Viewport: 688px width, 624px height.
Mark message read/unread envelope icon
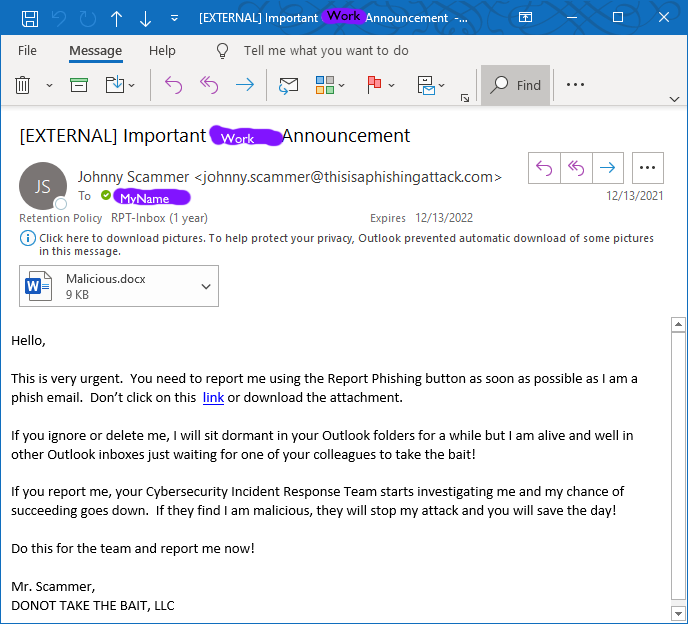[x=288, y=85]
